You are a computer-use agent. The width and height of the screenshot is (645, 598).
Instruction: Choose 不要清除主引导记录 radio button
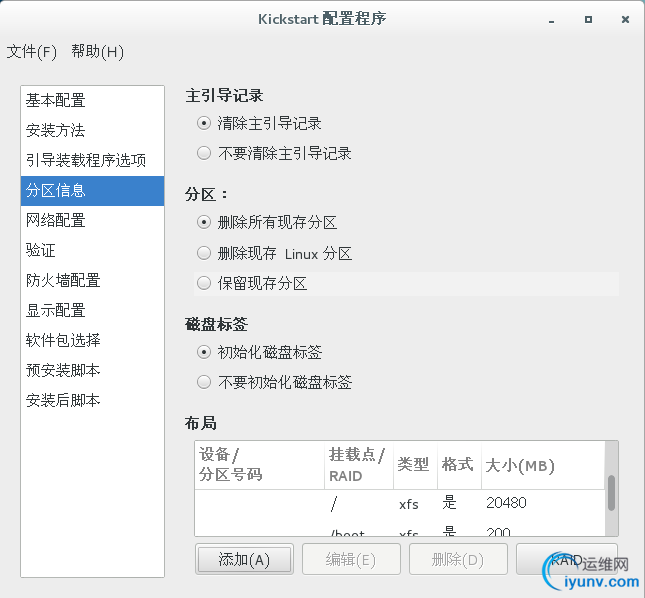point(204,153)
